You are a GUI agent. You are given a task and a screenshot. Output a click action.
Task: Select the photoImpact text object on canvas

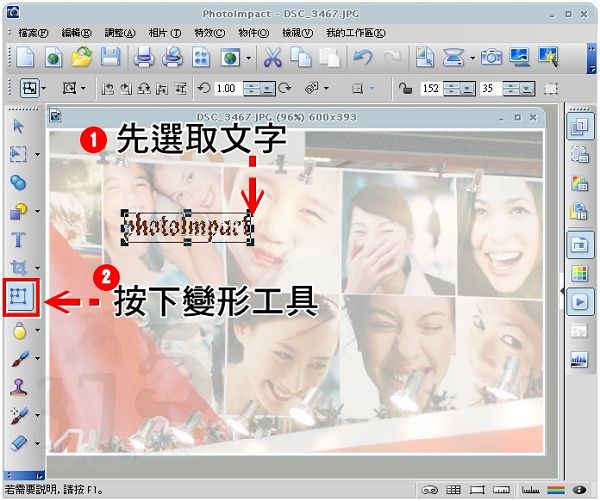[x=187, y=228]
